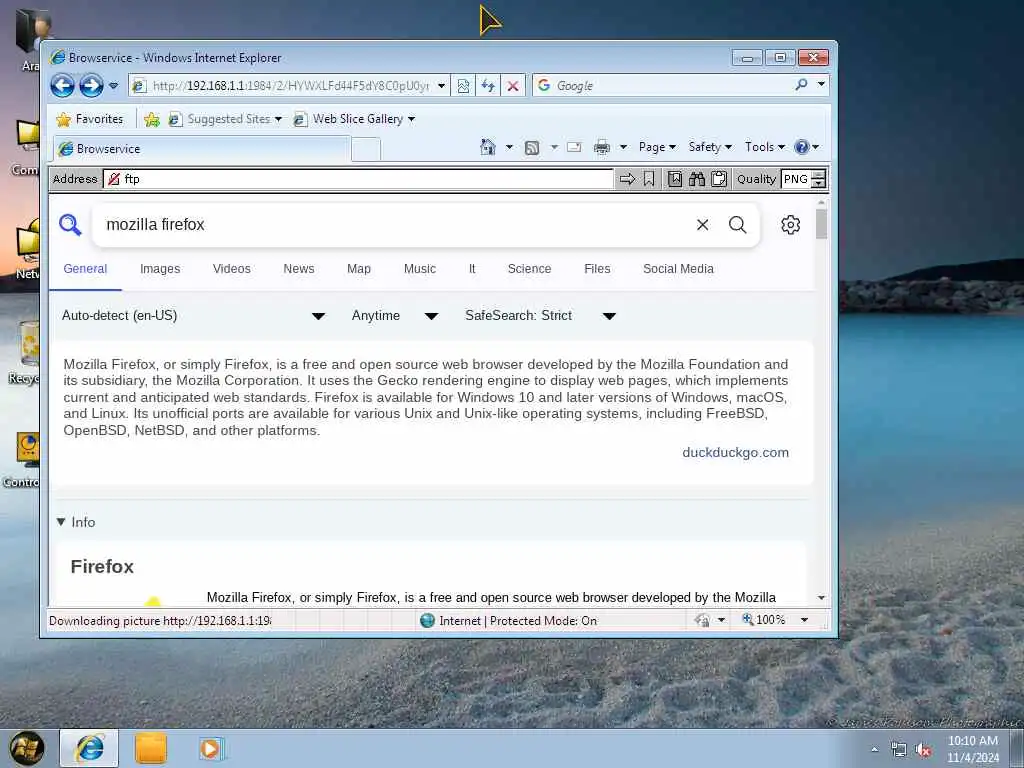
Task: Collapse the Info section triangle
Action: [x=61, y=522]
